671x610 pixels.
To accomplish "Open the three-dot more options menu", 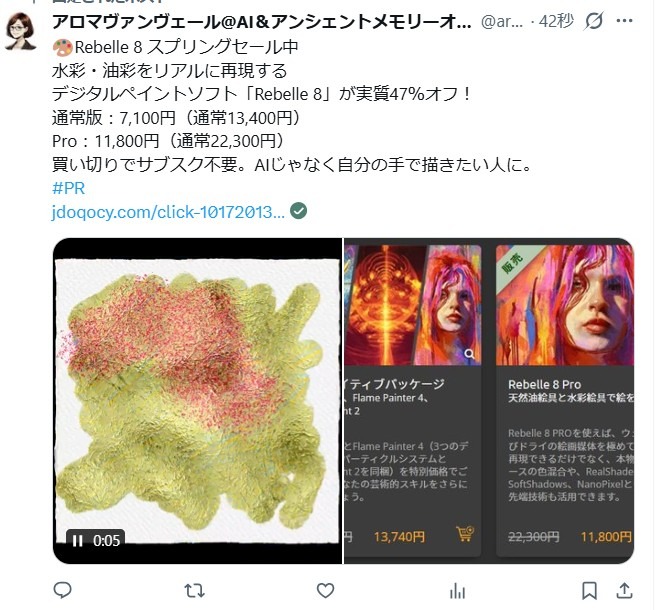I will (624, 20).
